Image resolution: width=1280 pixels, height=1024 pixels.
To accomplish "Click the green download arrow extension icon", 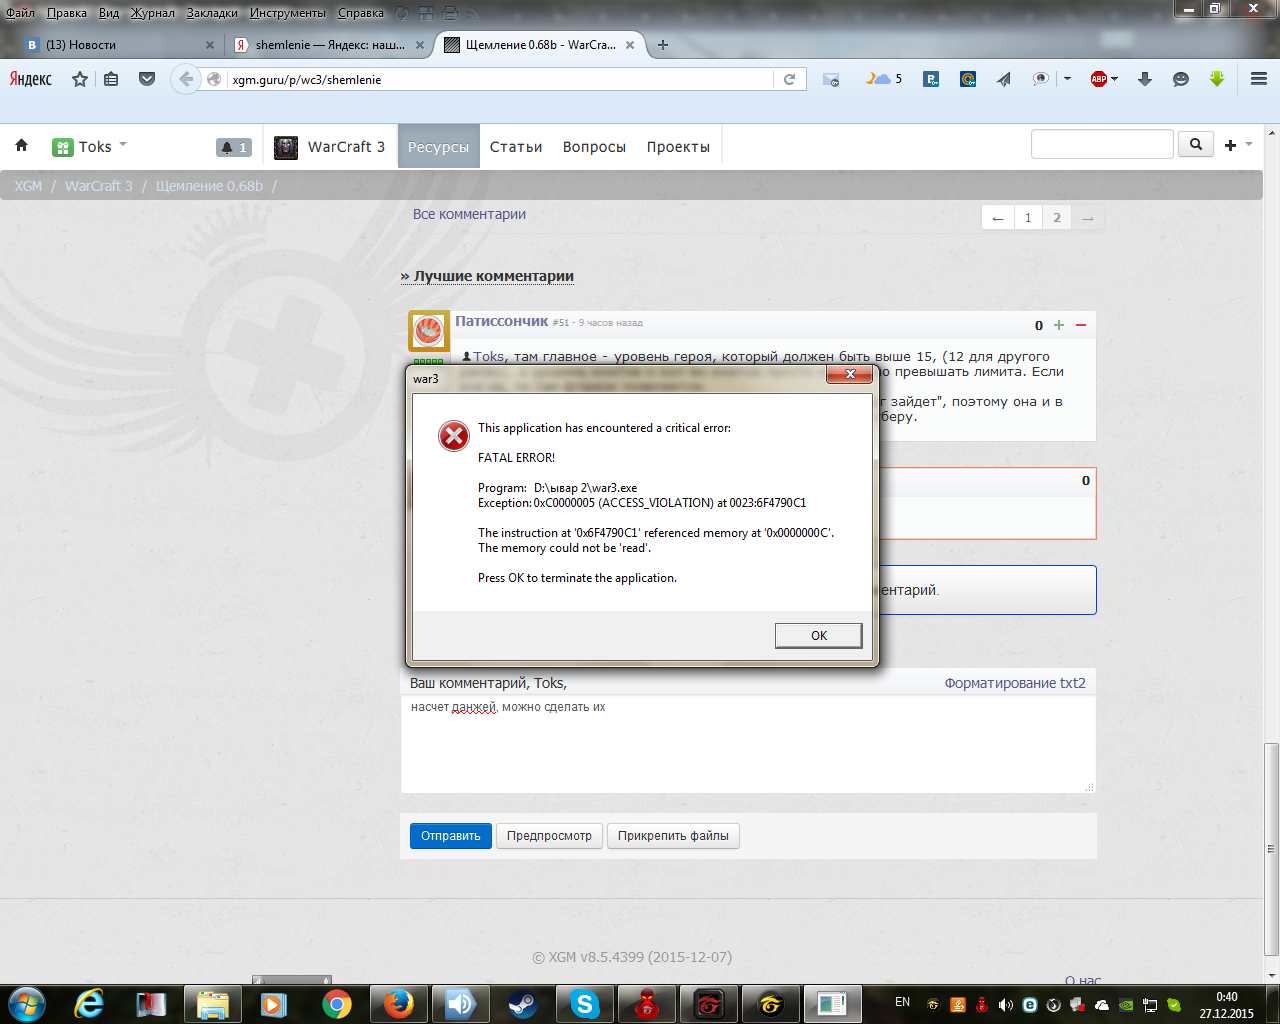I will pyautogui.click(x=1217, y=79).
